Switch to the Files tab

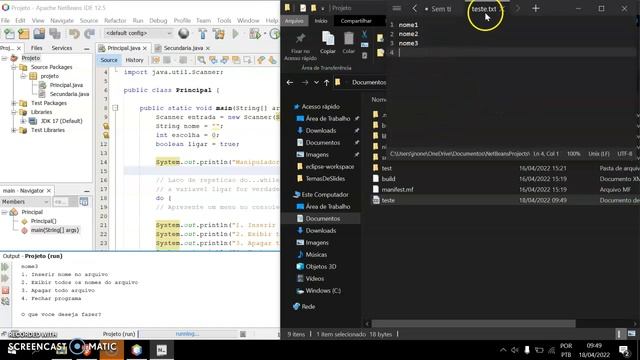36,48
